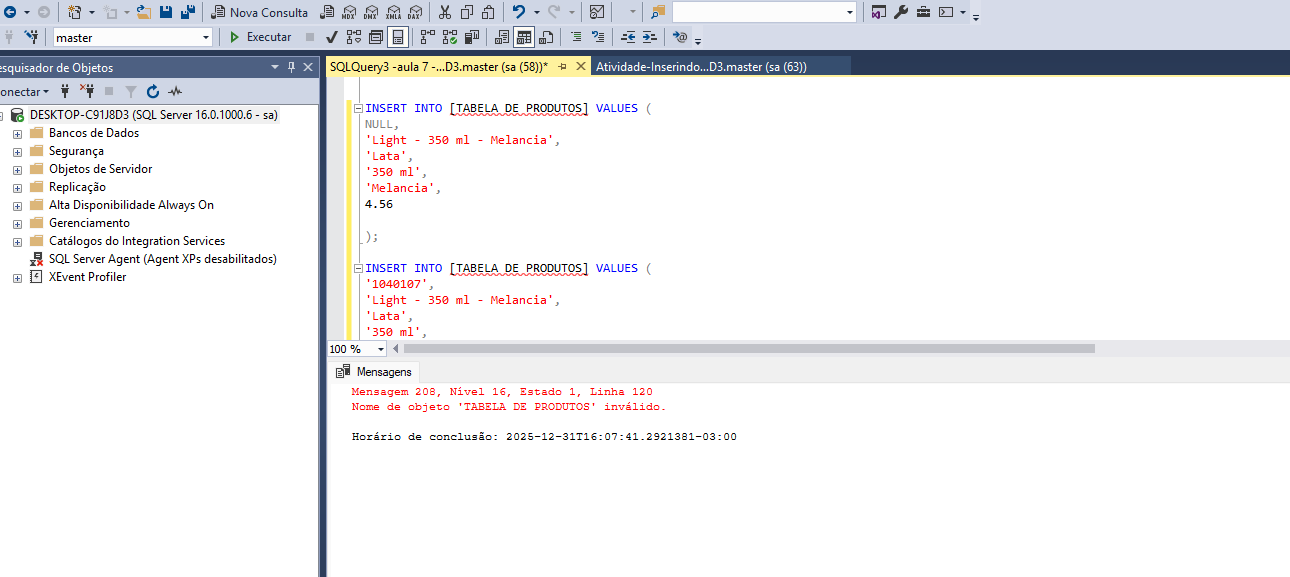Paste from the clipboard
Viewport: 1290px width, 577px height.
(x=488, y=12)
